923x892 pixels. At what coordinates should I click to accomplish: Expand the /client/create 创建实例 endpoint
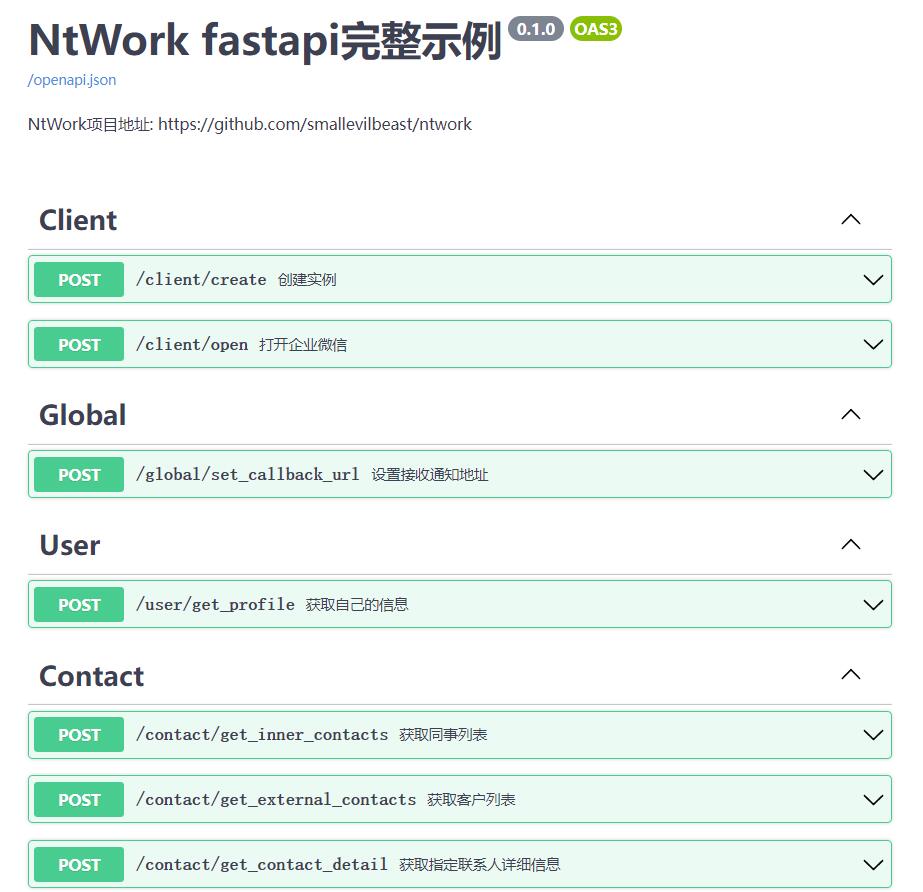pyautogui.click(x=871, y=279)
